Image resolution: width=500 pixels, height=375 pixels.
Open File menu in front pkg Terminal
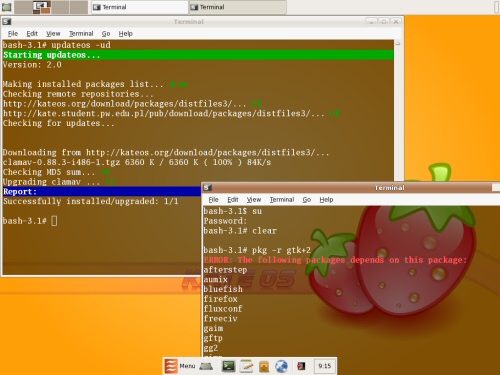[x=213, y=200]
